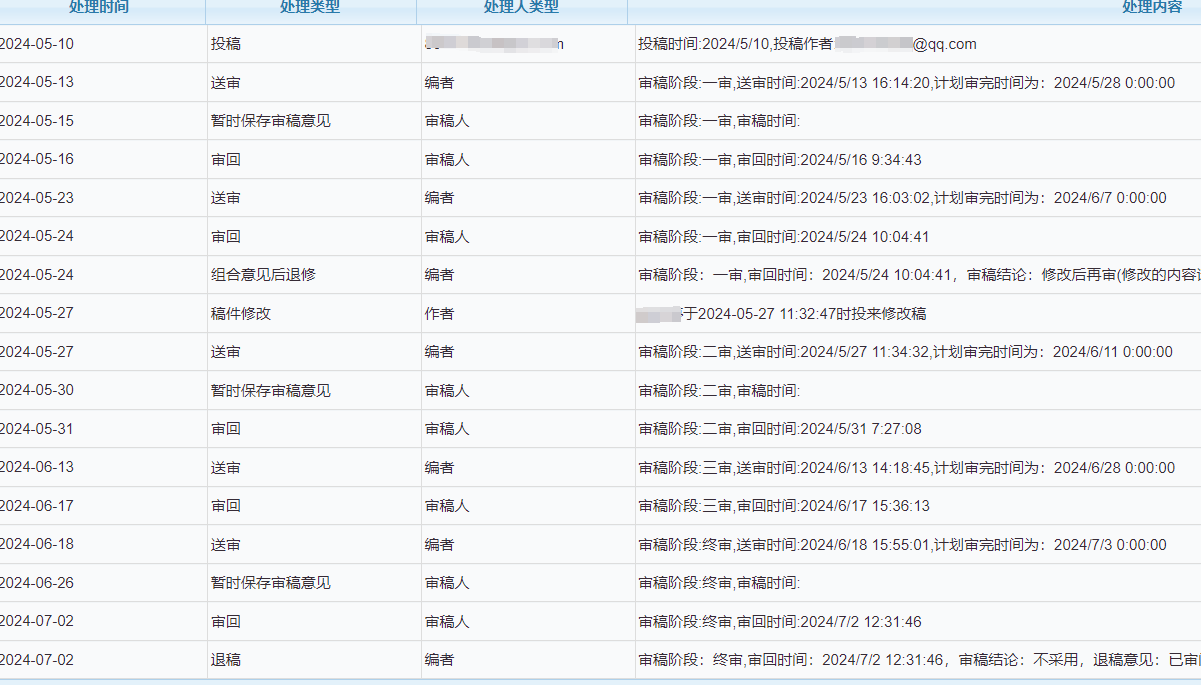The image size is (1201, 685).
Task: Click the content with 送审时间 2024/5/13 16:14:20
Action: tap(906, 83)
